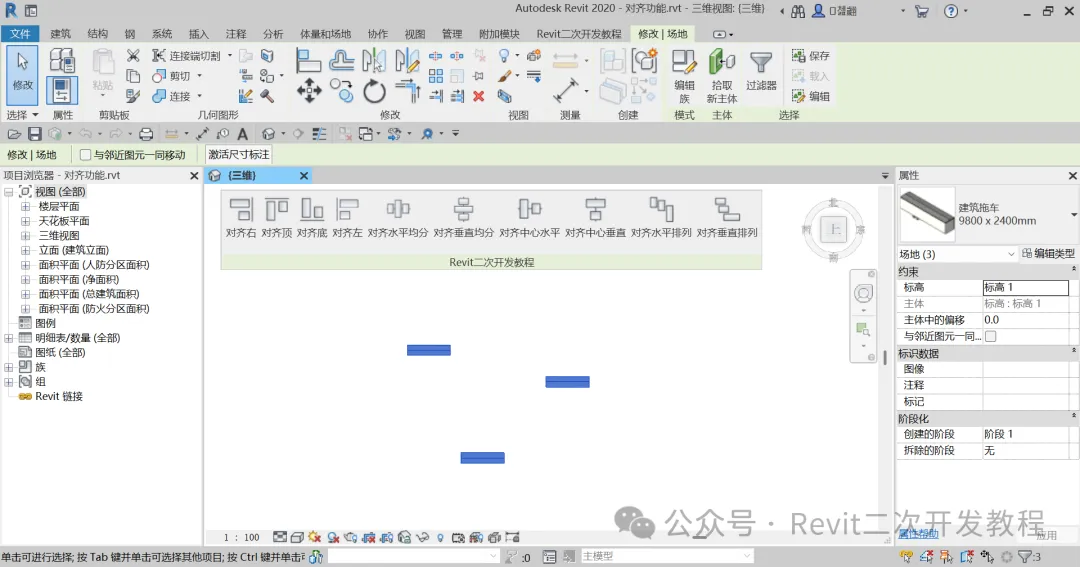Click the red Delete X icon
Image resolution: width=1080 pixels, height=567 pixels.
point(479,96)
